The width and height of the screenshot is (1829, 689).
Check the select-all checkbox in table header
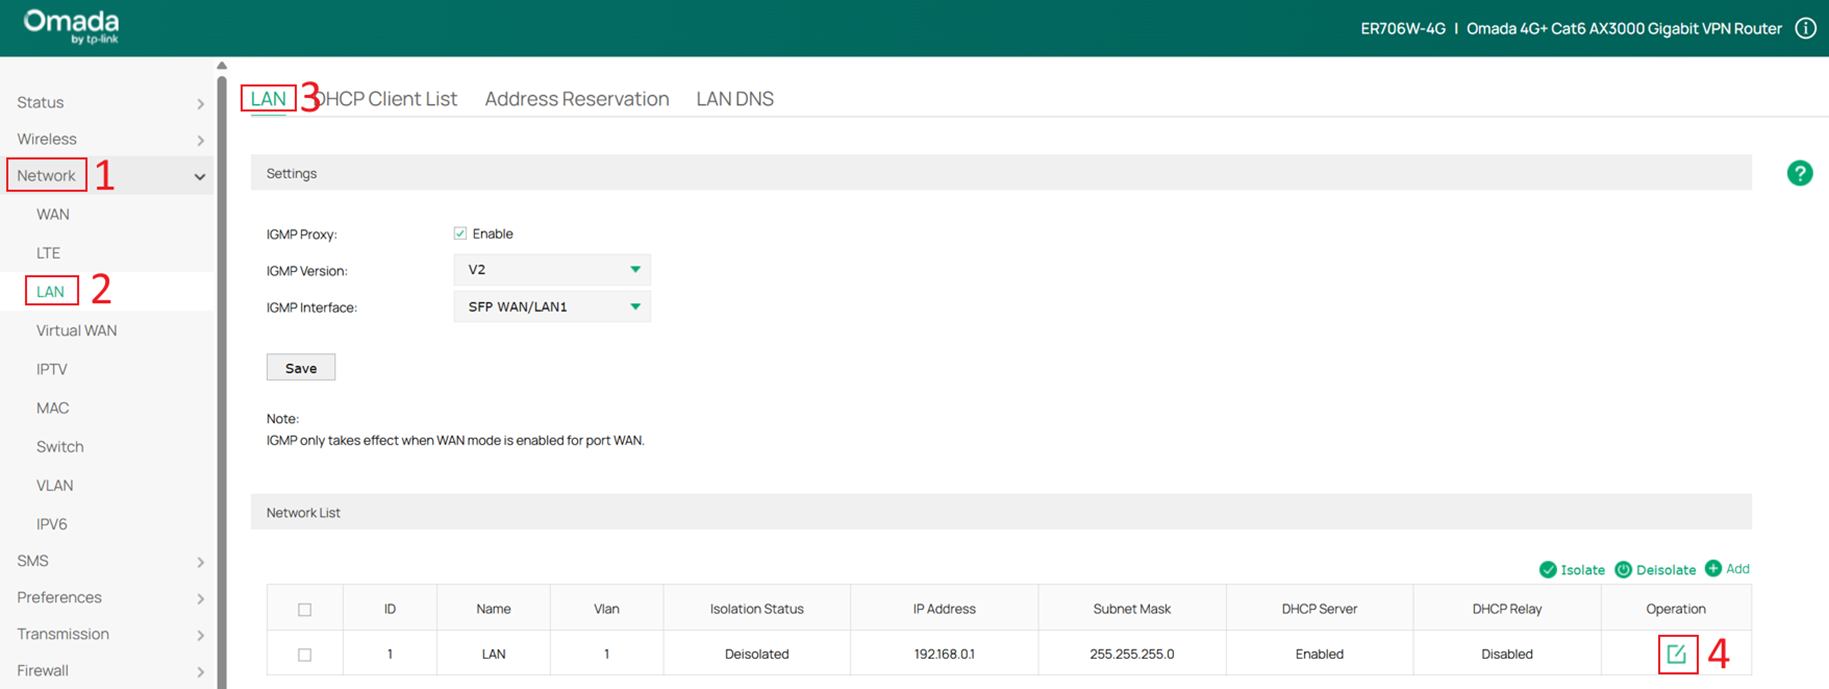pos(305,609)
